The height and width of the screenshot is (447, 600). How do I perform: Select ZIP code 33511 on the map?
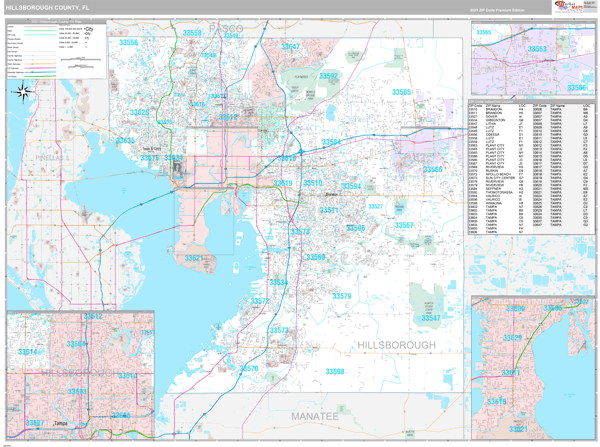pyautogui.click(x=329, y=210)
